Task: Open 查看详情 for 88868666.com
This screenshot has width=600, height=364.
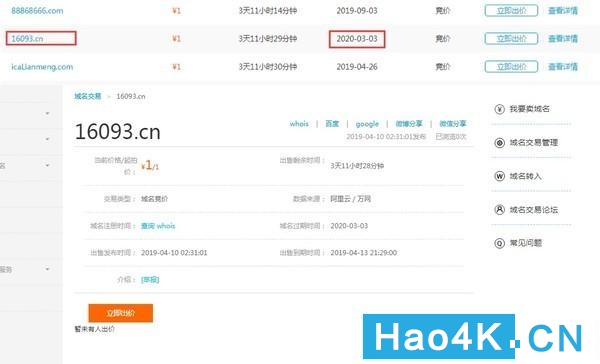Action: pos(563,11)
